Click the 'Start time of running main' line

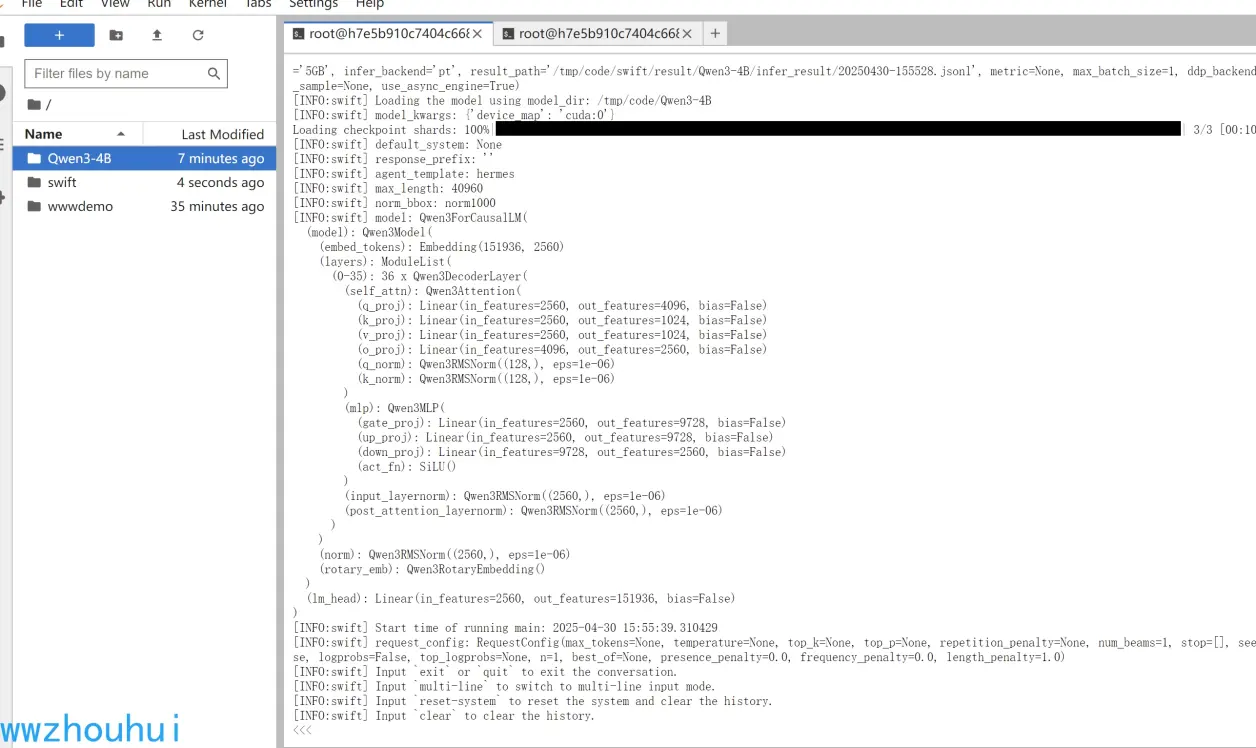click(x=505, y=627)
